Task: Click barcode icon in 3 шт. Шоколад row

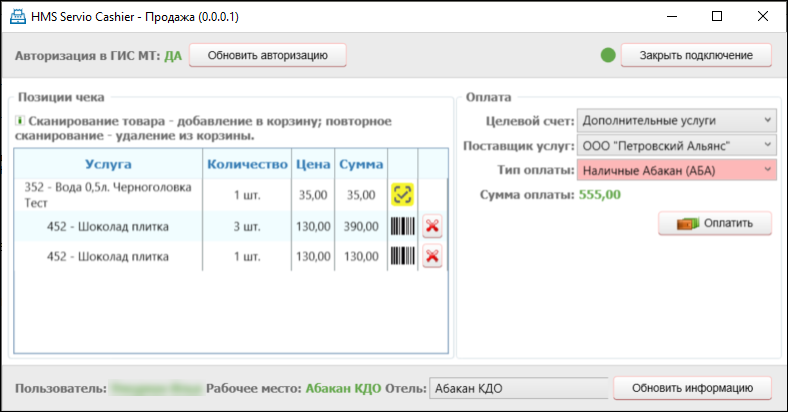Action: [x=402, y=226]
